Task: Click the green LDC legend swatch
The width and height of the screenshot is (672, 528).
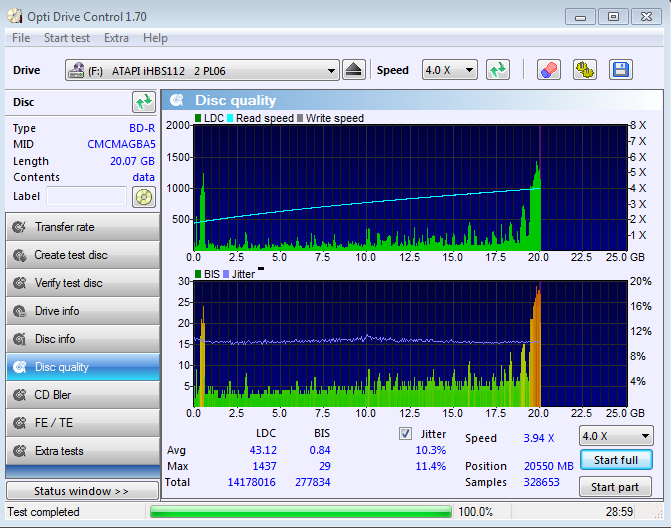Action: [x=198, y=118]
